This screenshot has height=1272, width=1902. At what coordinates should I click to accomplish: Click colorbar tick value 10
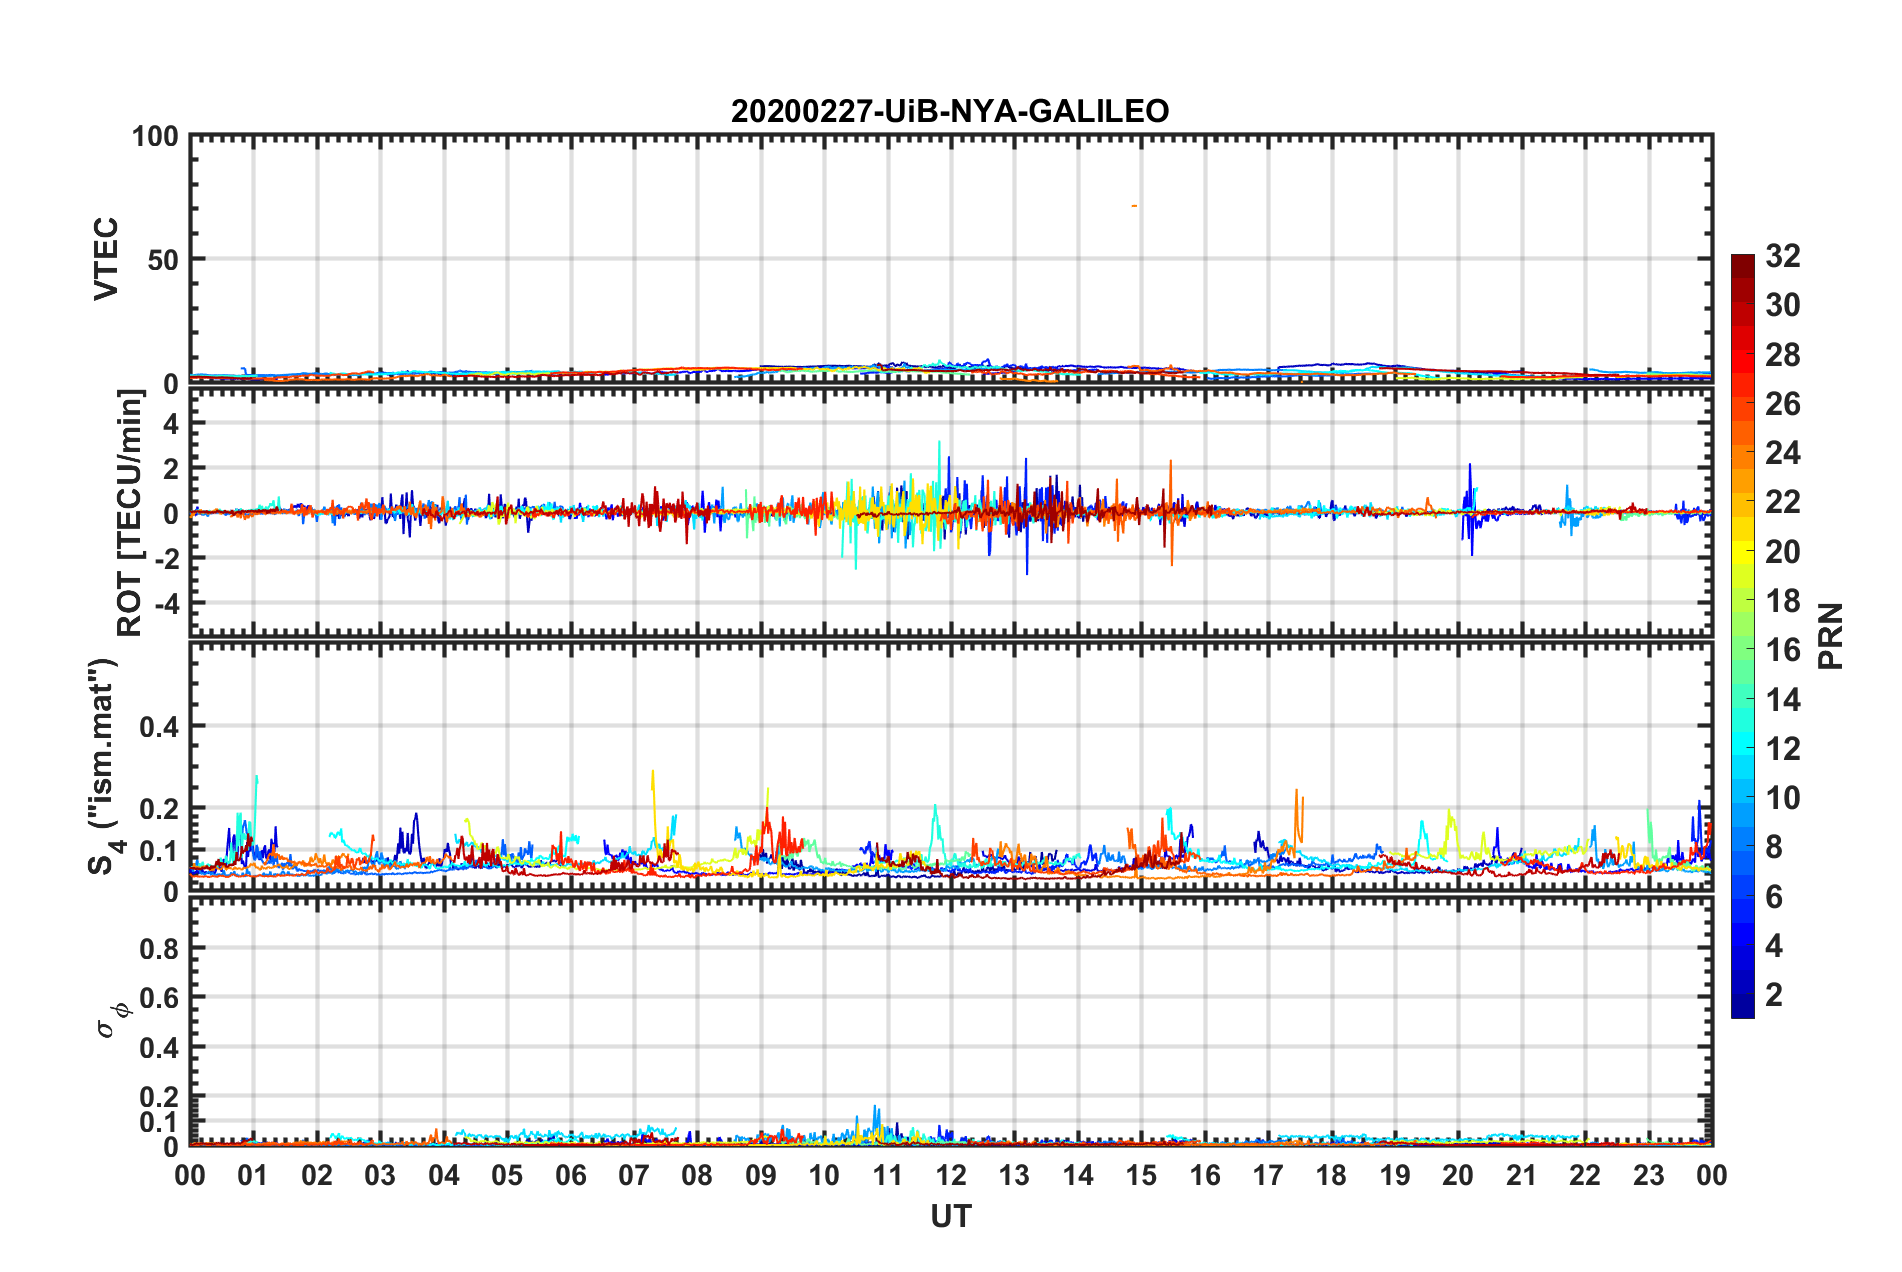1783,798
